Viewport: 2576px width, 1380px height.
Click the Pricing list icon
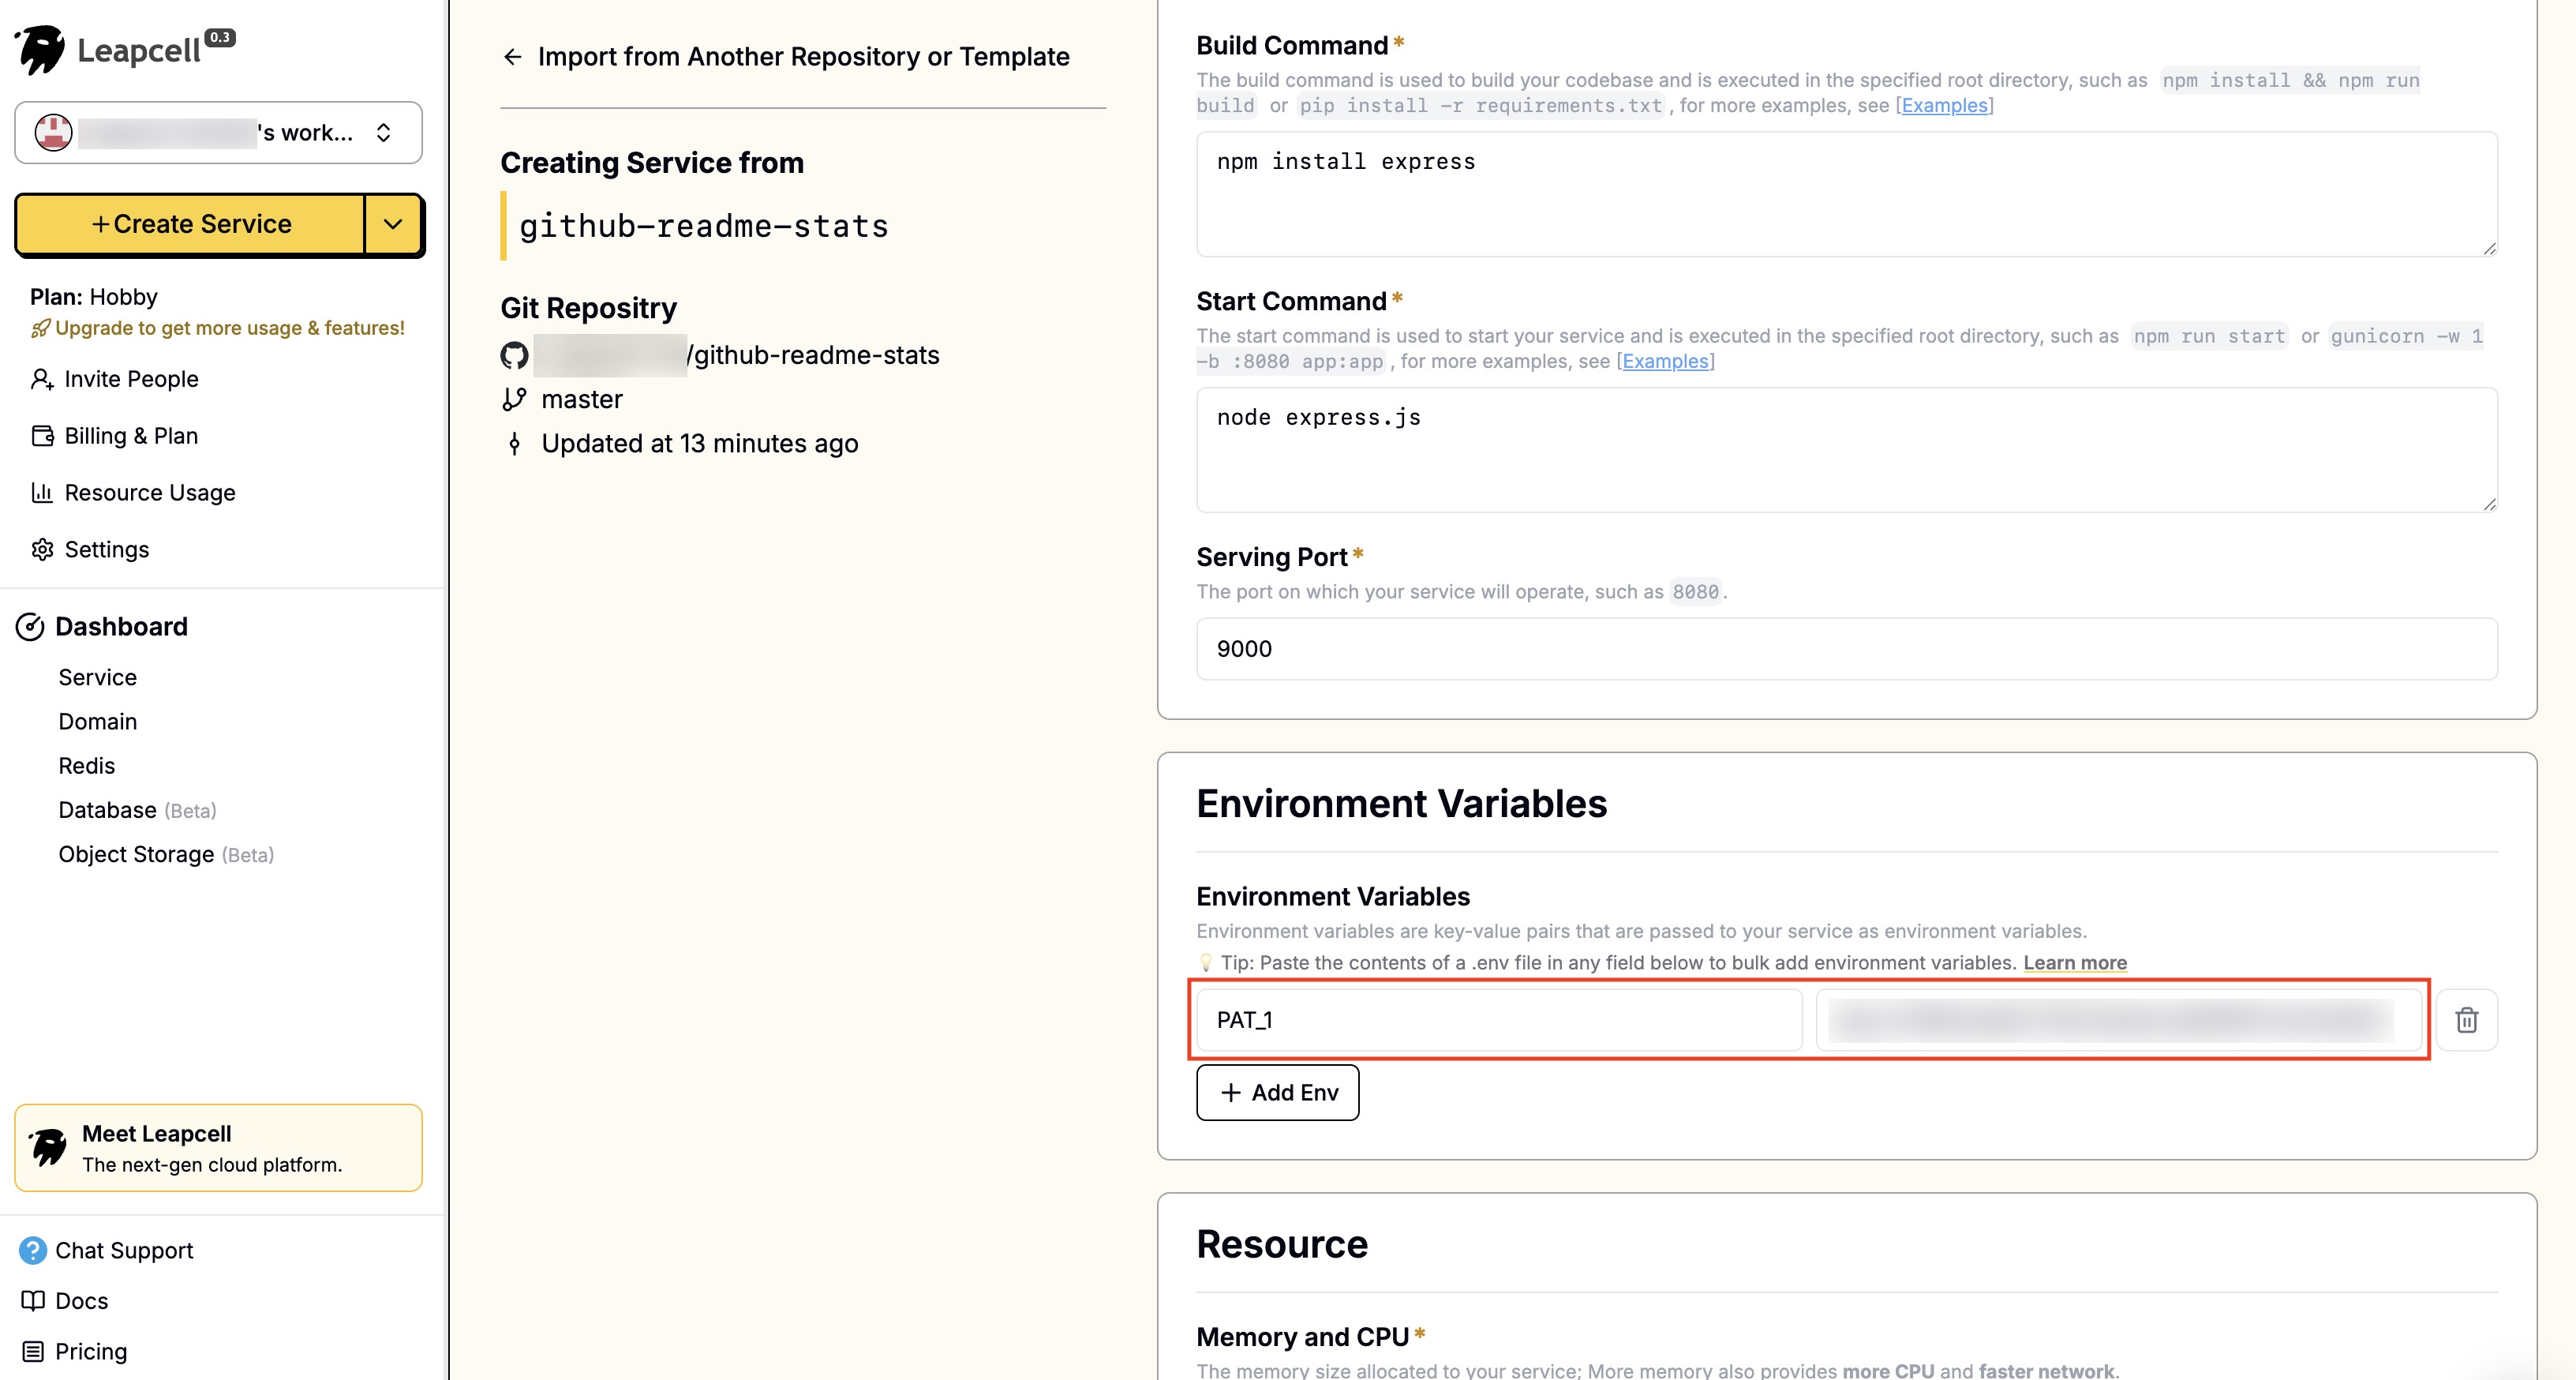point(33,1352)
